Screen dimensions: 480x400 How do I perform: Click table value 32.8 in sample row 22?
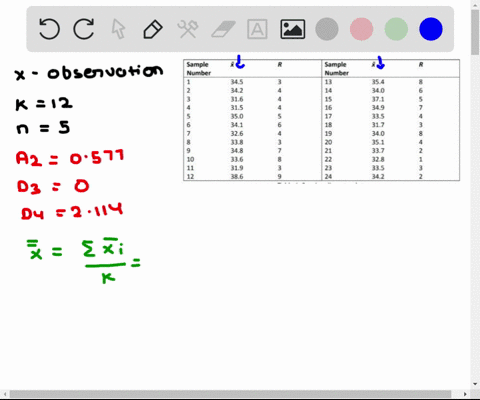tap(378, 159)
